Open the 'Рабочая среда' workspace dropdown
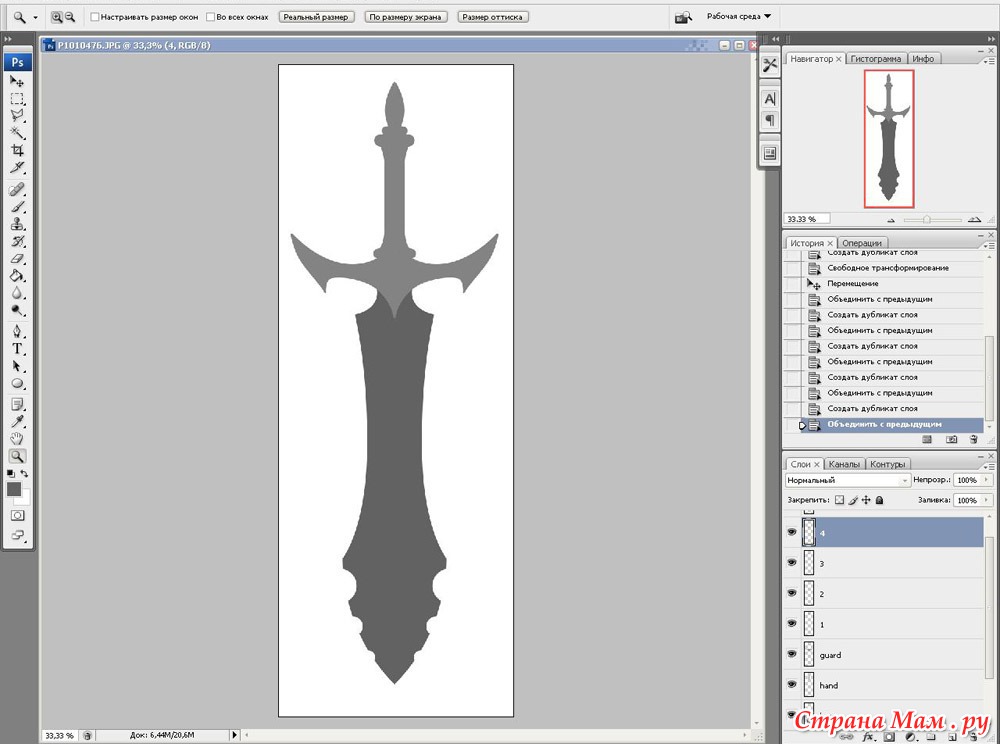Viewport: 1000px width, 744px height. [x=739, y=17]
